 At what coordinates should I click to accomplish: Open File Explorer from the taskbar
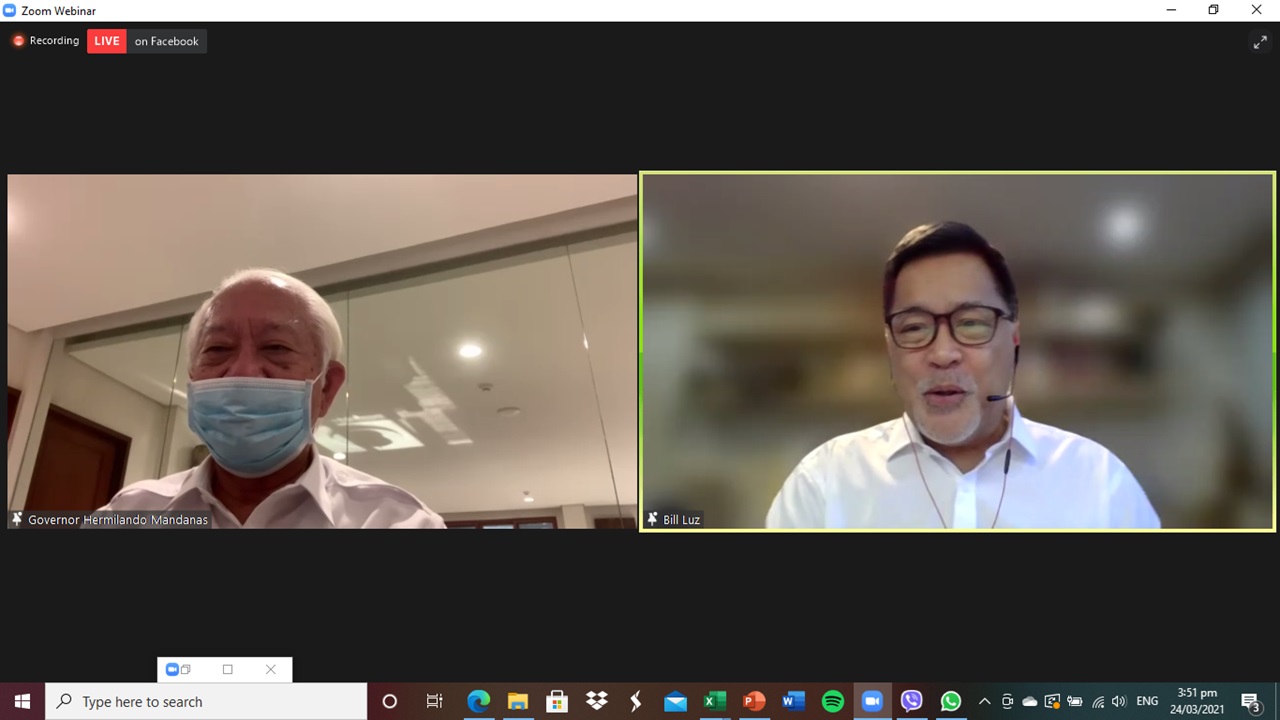pos(518,701)
